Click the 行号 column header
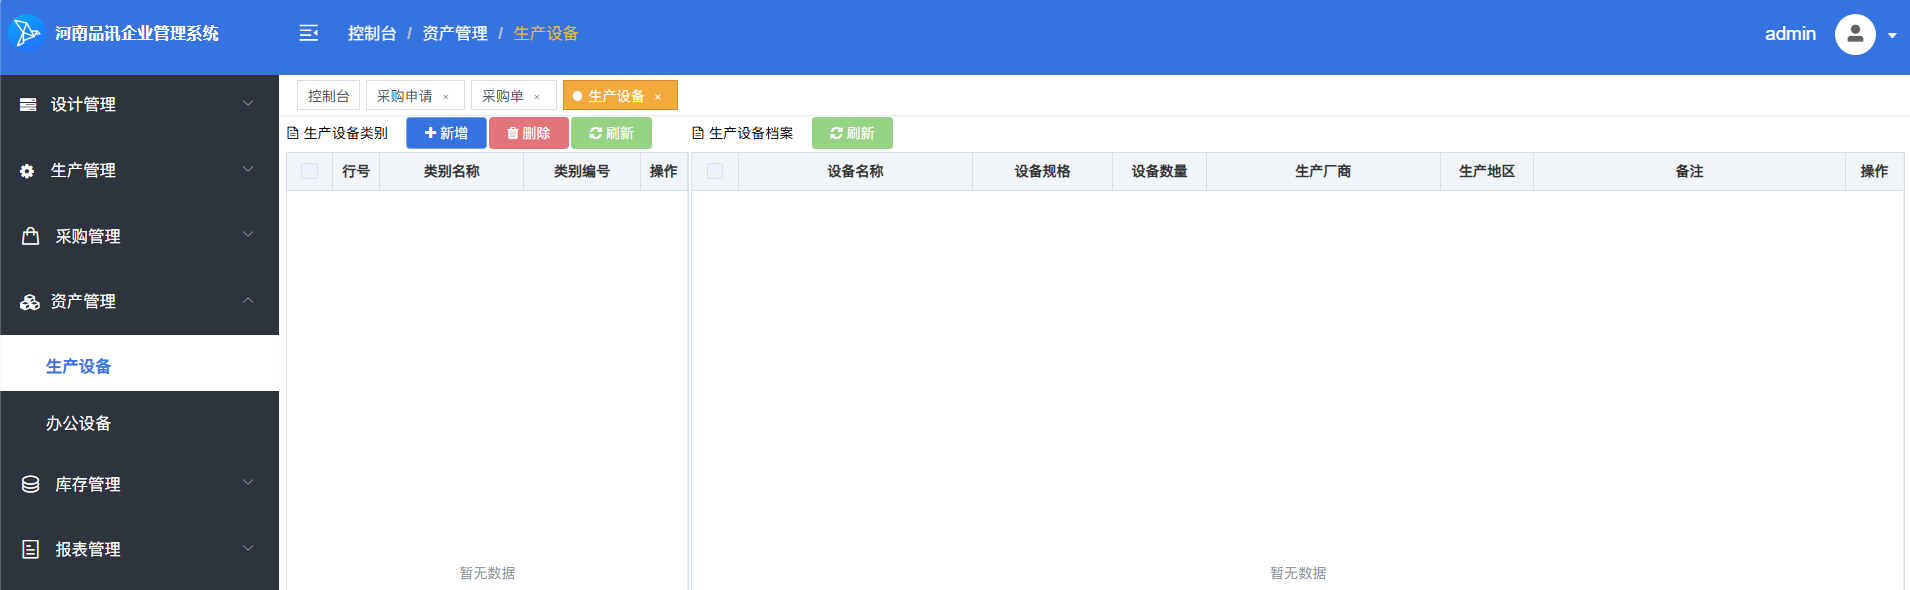Screen dimensions: 1910x590 click(356, 171)
